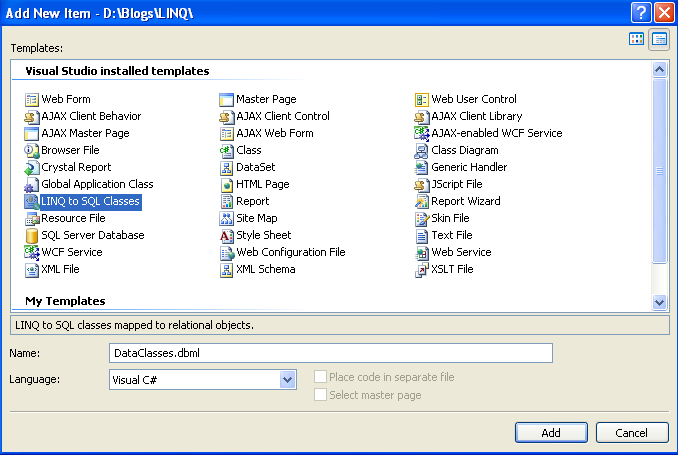Switch to small icons list view
679x455 pixels.
(x=659, y=39)
